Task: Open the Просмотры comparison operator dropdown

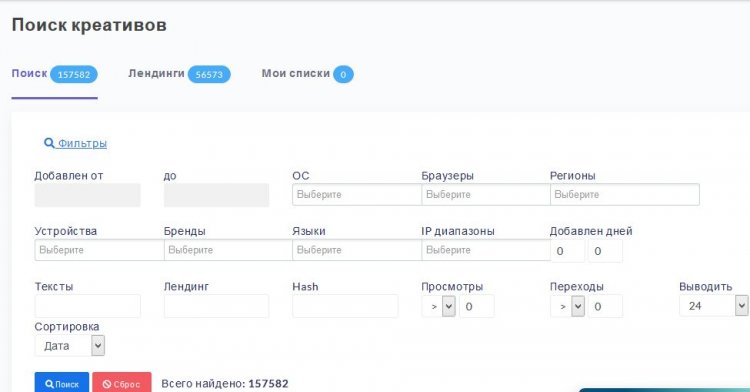Action: pyautogui.click(x=439, y=306)
